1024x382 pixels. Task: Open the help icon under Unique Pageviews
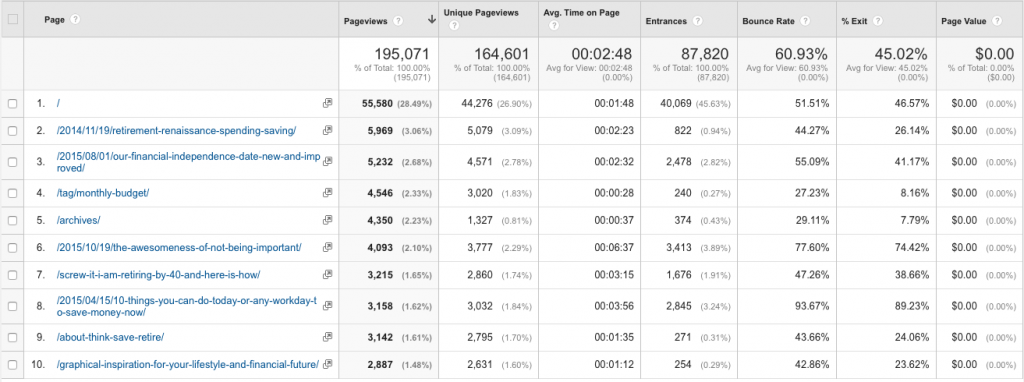454,26
